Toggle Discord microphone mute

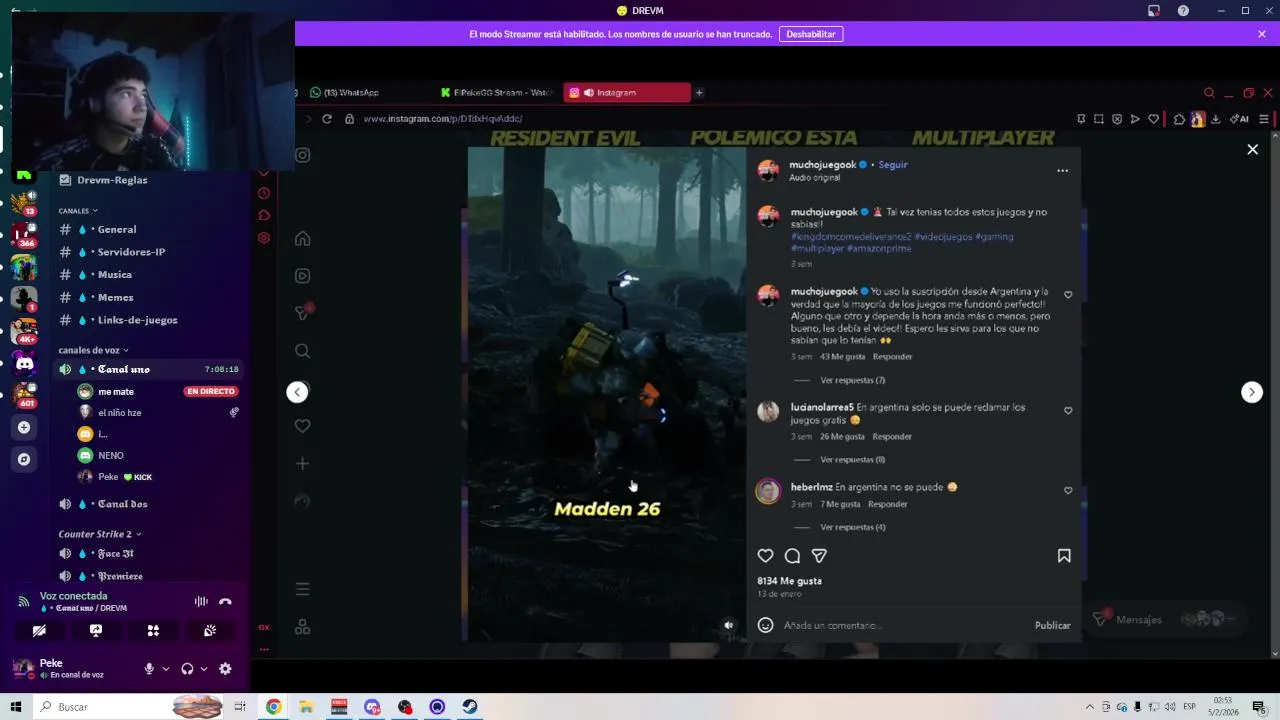(149, 669)
